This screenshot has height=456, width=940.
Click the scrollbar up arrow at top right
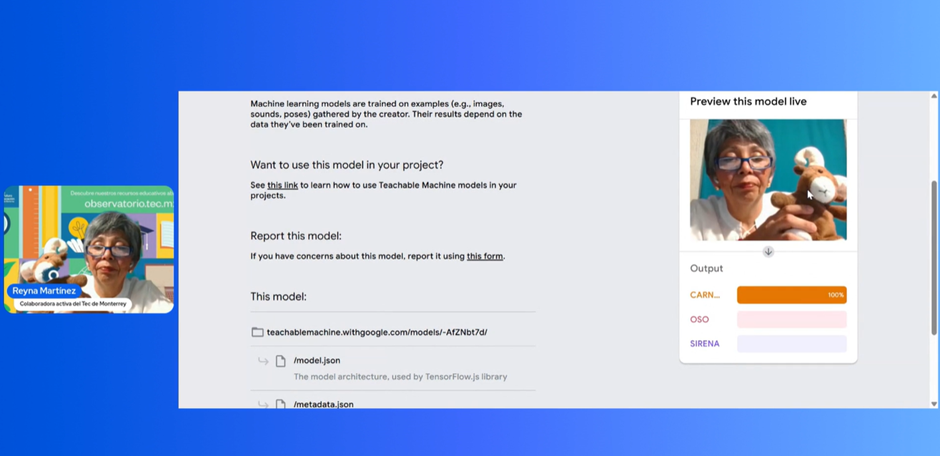(x=934, y=97)
